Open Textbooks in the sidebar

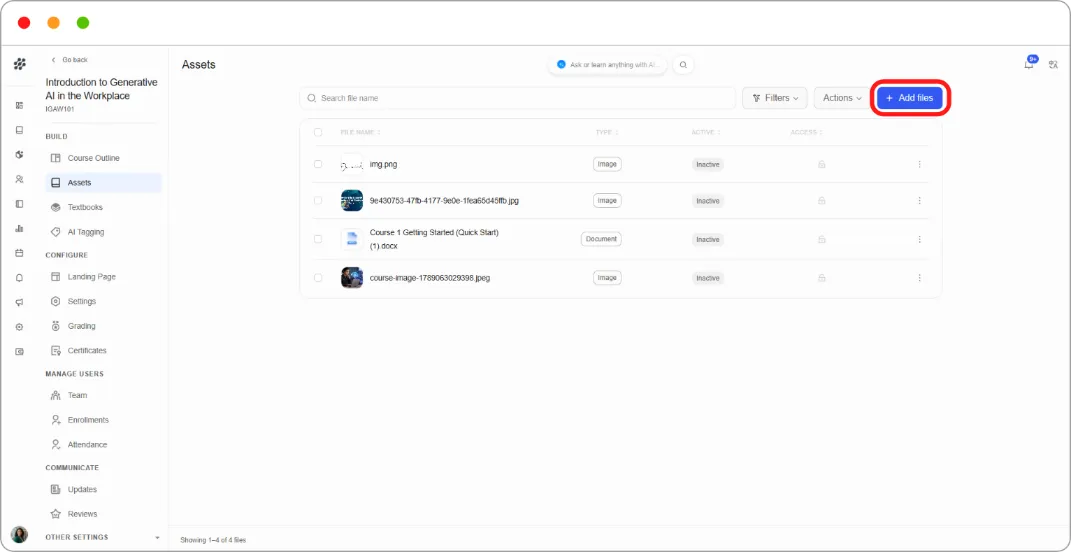pyautogui.click(x=103, y=207)
